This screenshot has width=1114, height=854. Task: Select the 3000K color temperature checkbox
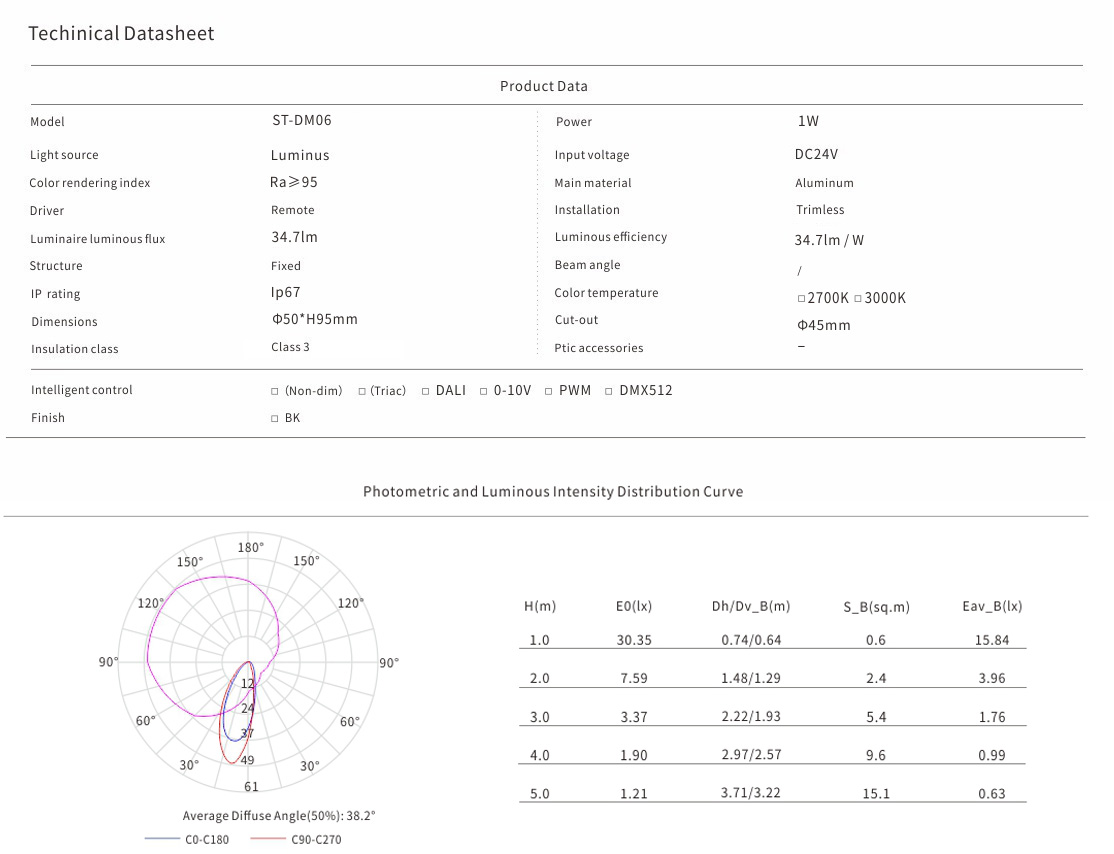858,299
